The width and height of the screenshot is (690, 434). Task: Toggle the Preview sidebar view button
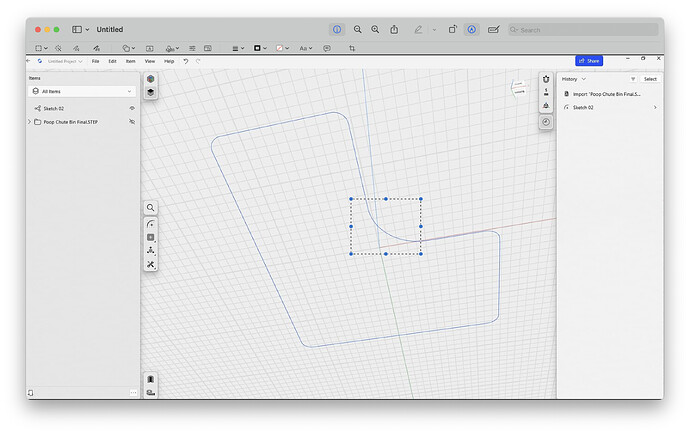77,29
